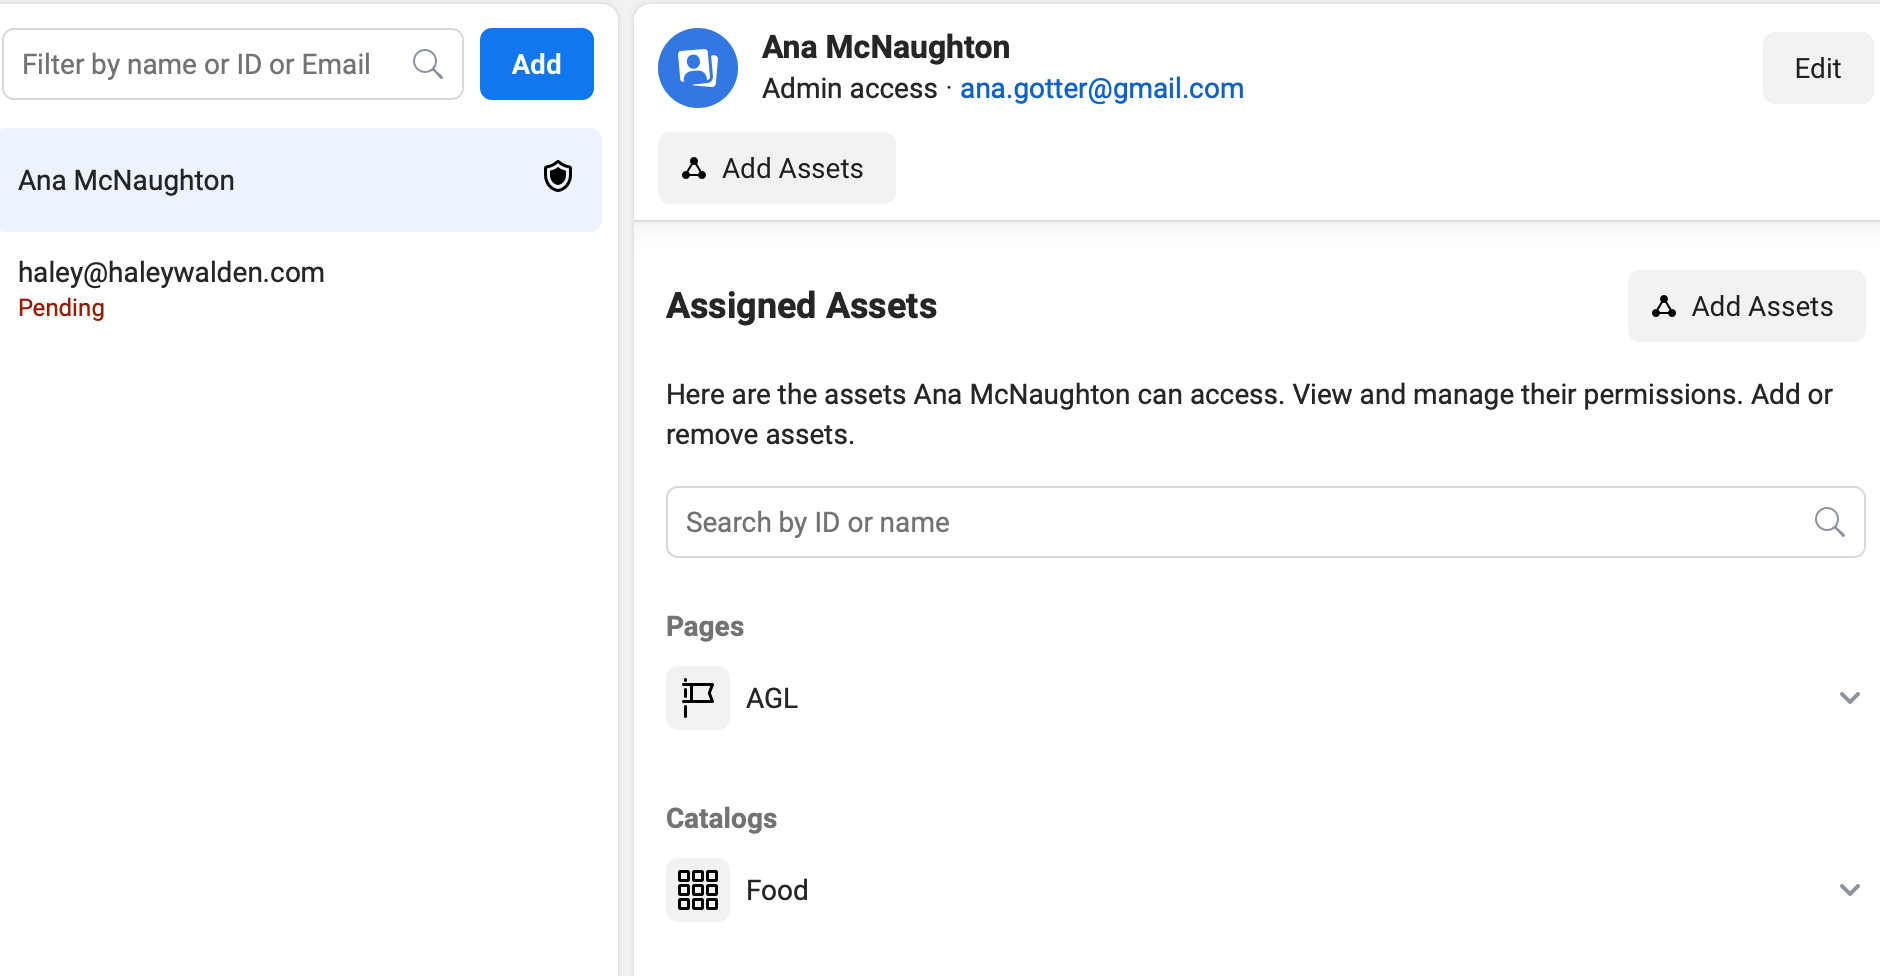Select the magnifying glass in the filter field
1880x976 pixels.
pos(428,63)
